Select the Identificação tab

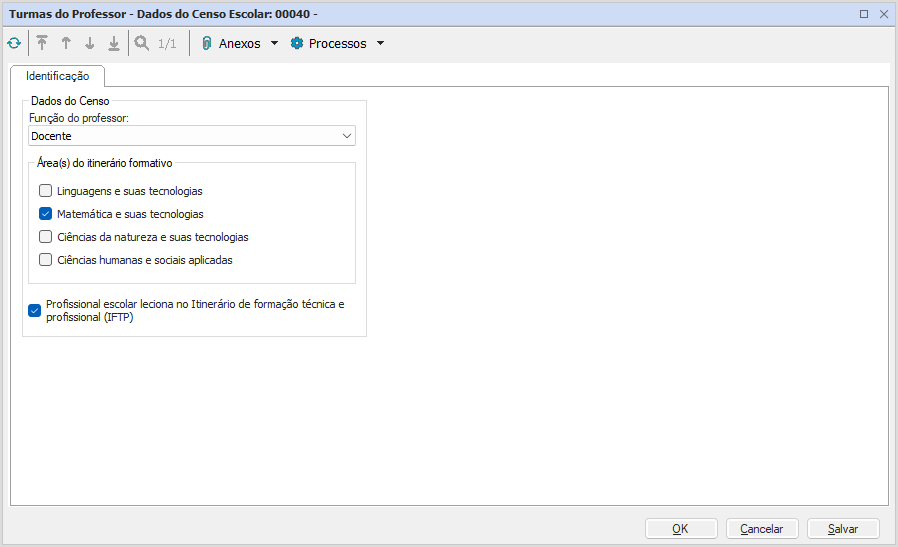coord(57,76)
